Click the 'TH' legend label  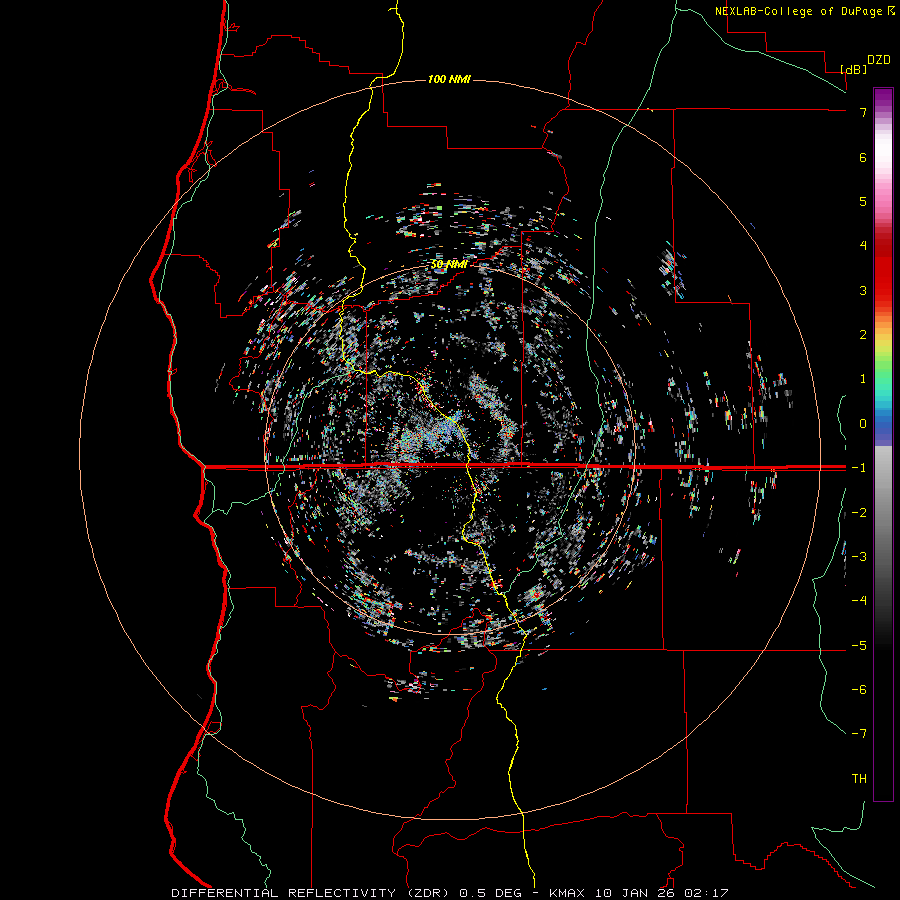coord(859,778)
